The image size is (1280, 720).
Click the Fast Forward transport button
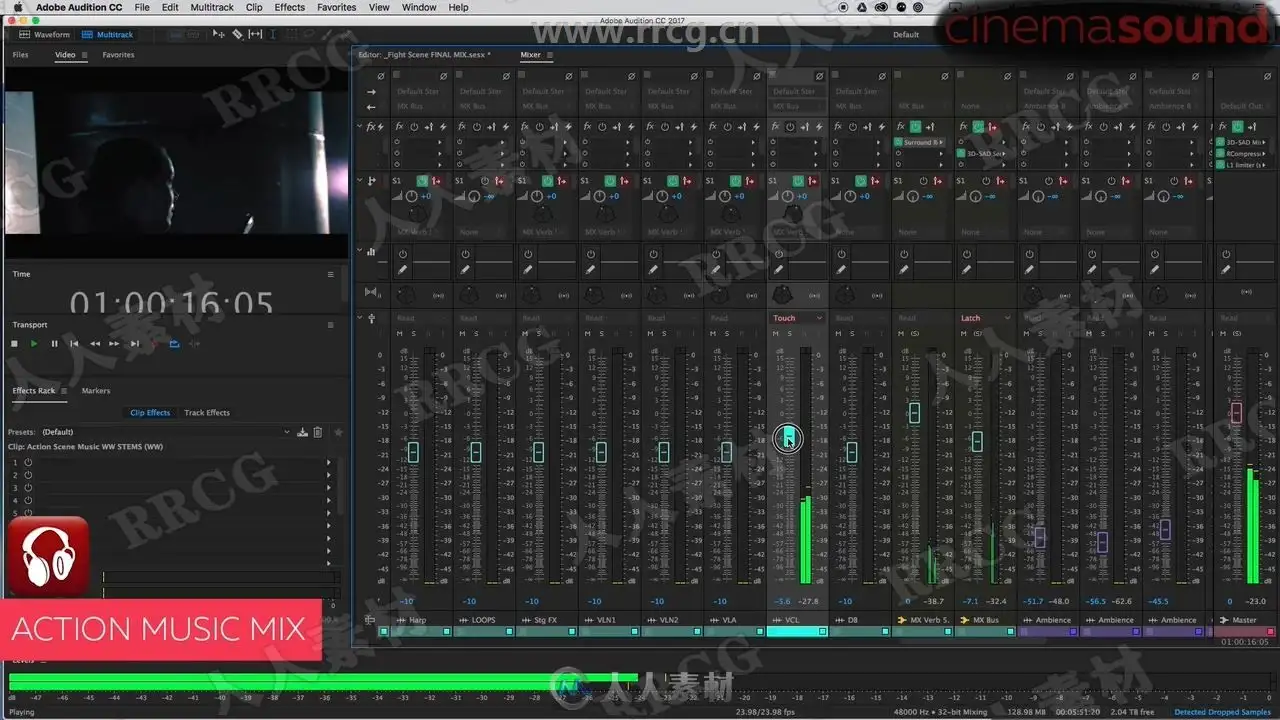(x=114, y=344)
